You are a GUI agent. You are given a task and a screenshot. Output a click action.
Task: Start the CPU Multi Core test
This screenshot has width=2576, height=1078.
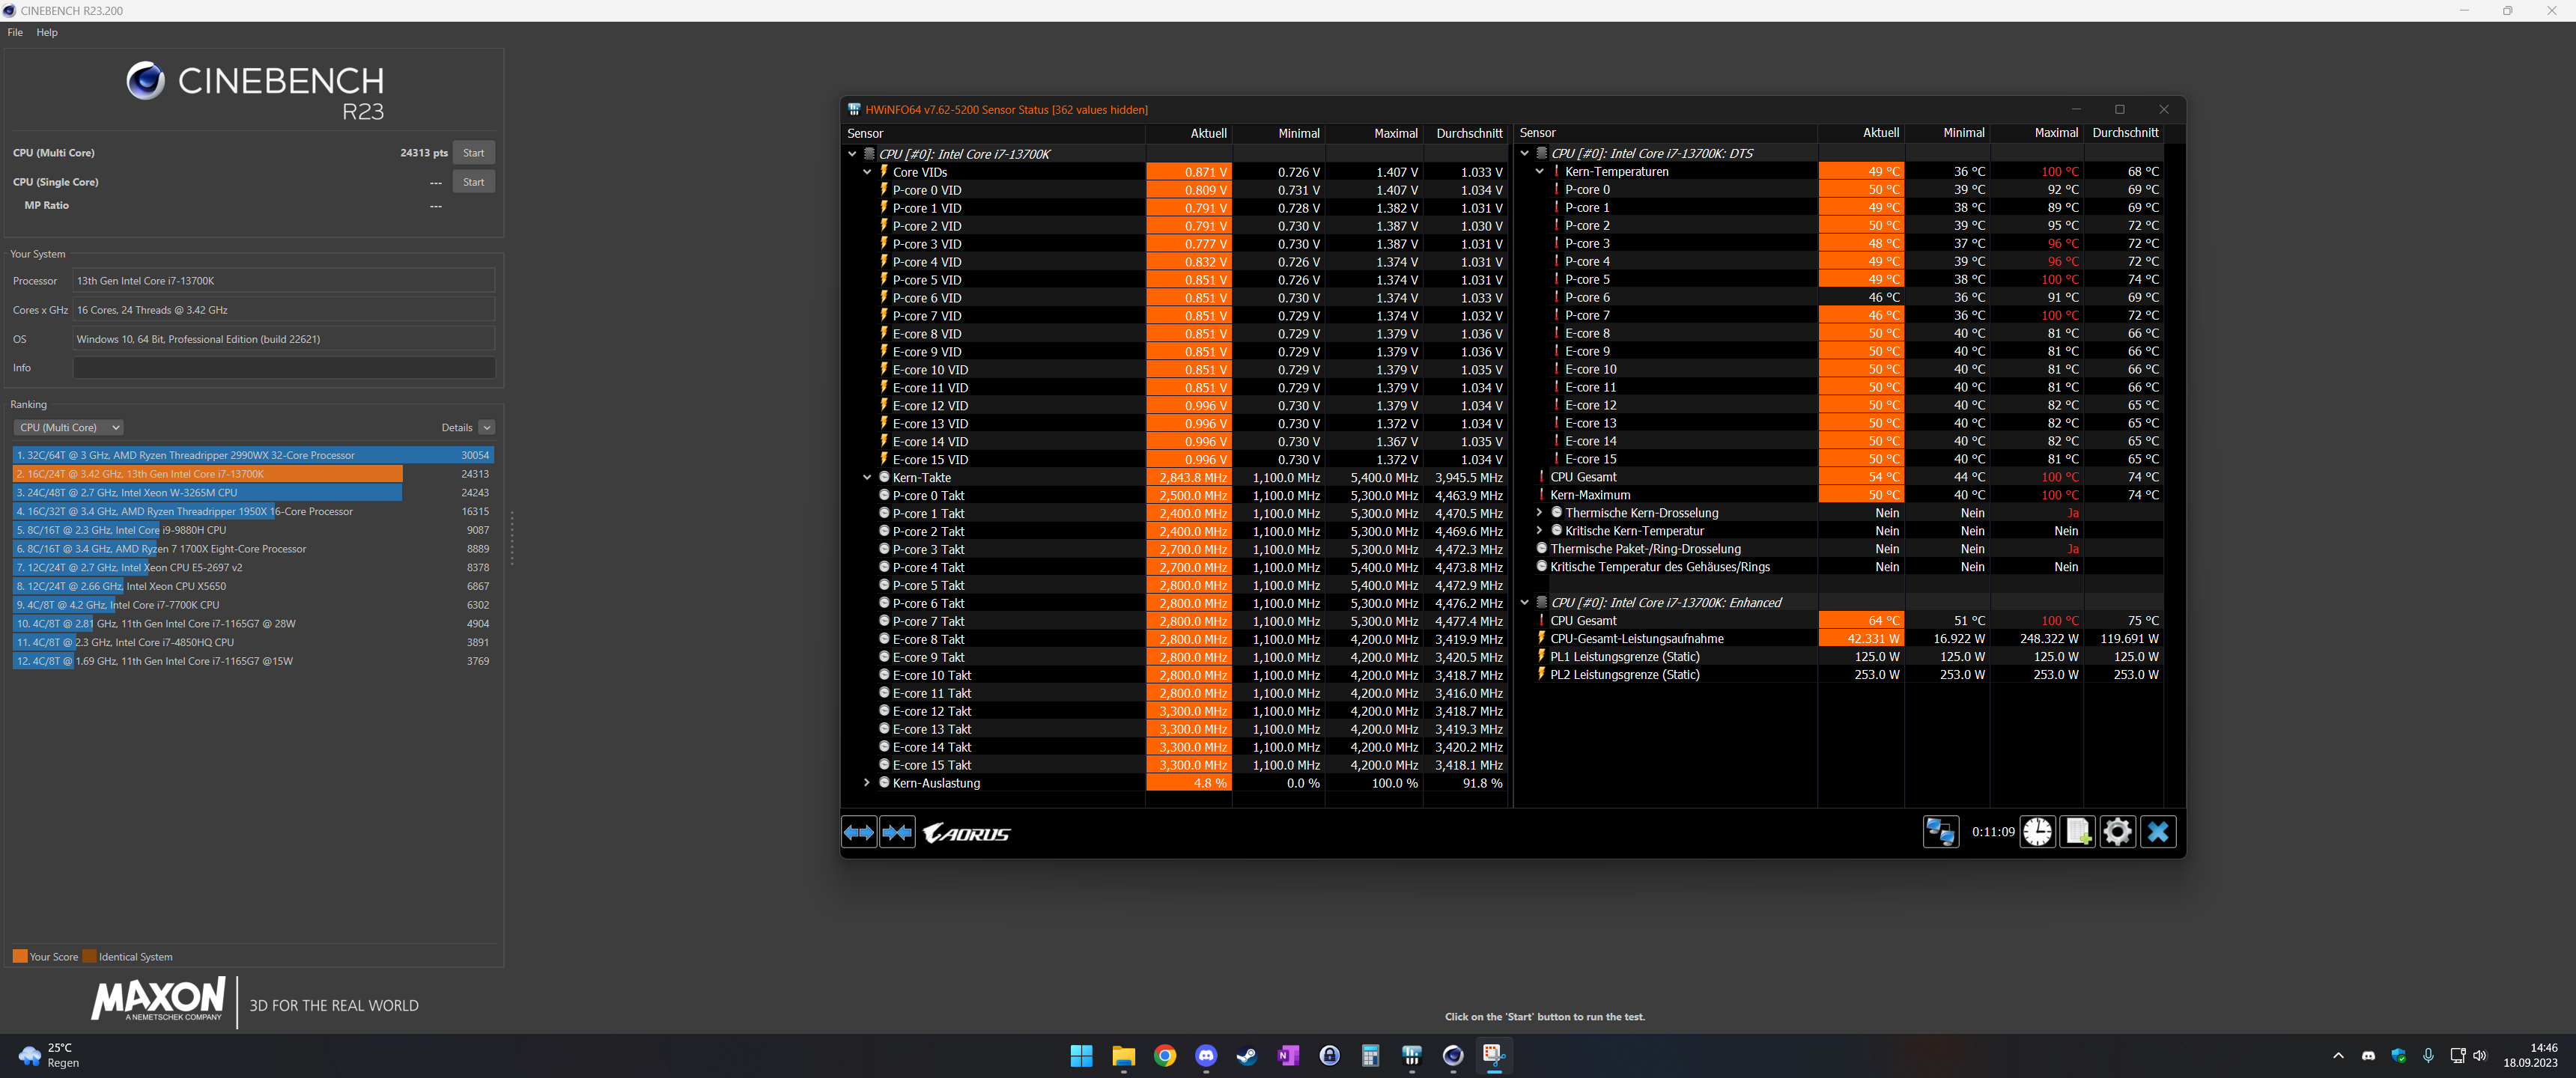pyautogui.click(x=473, y=153)
